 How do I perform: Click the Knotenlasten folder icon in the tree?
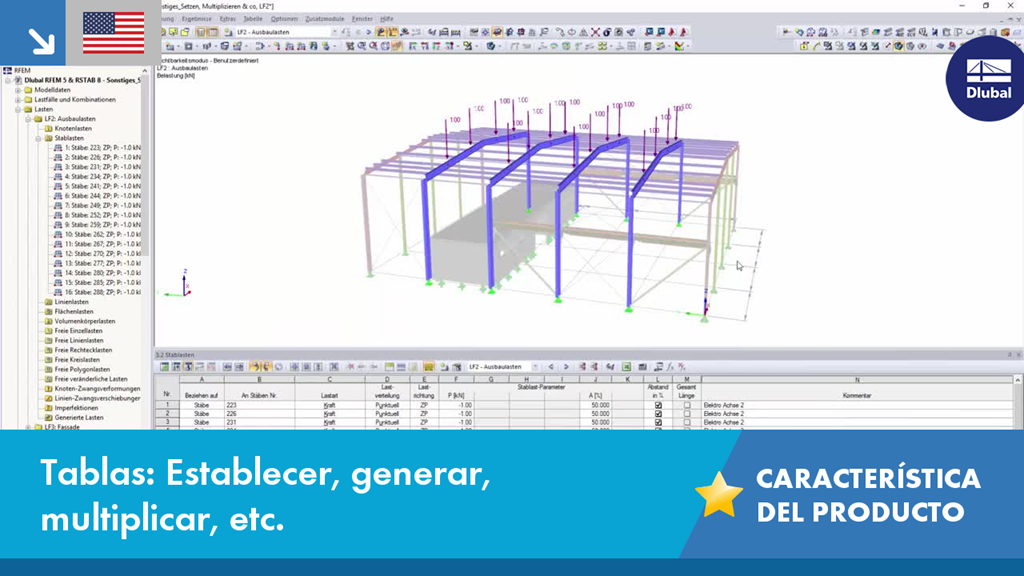click(x=48, y=129)
